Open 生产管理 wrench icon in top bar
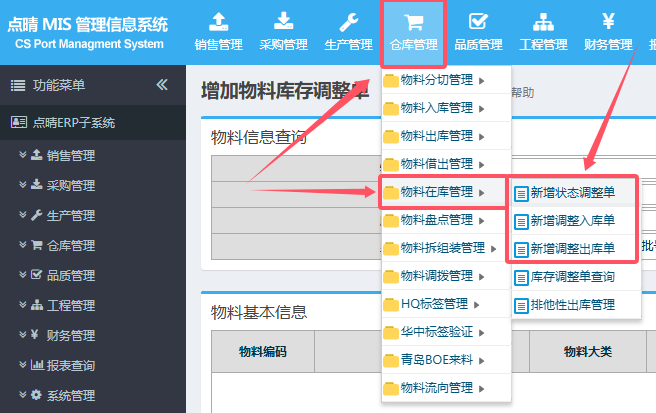Viewport: 656px width, 413px height. 348,22
